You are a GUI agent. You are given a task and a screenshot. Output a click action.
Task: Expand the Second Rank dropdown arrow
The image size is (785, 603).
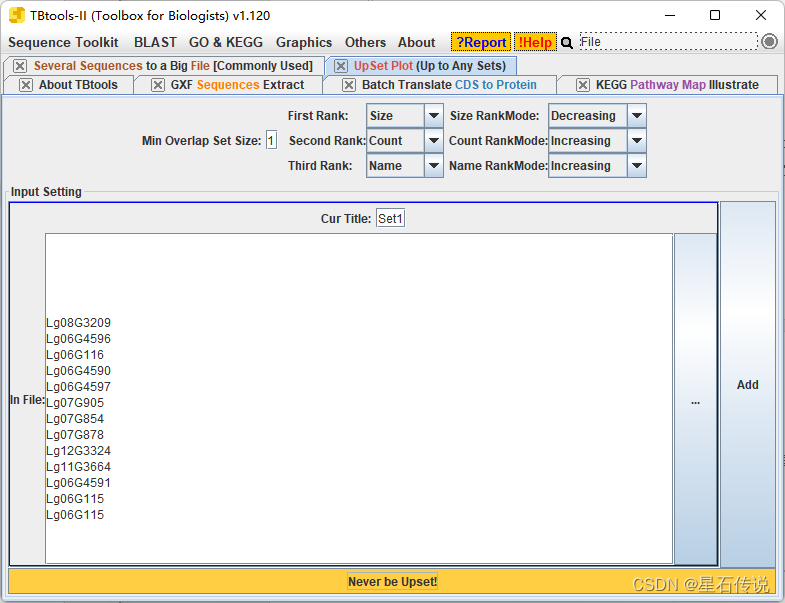[x=434, y=141]
